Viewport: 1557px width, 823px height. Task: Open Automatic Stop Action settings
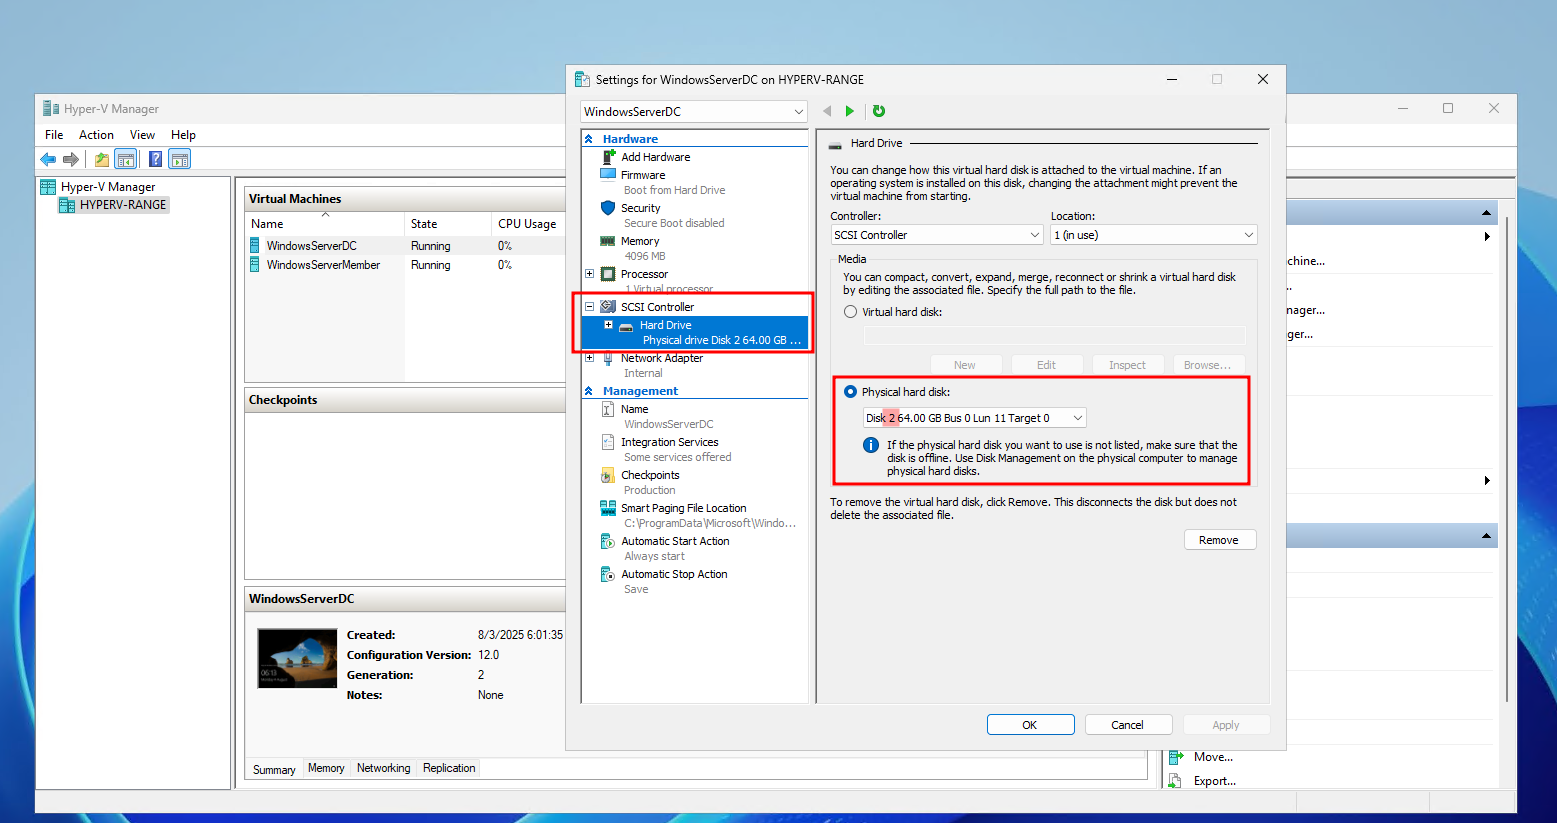[x=674, y=574]
